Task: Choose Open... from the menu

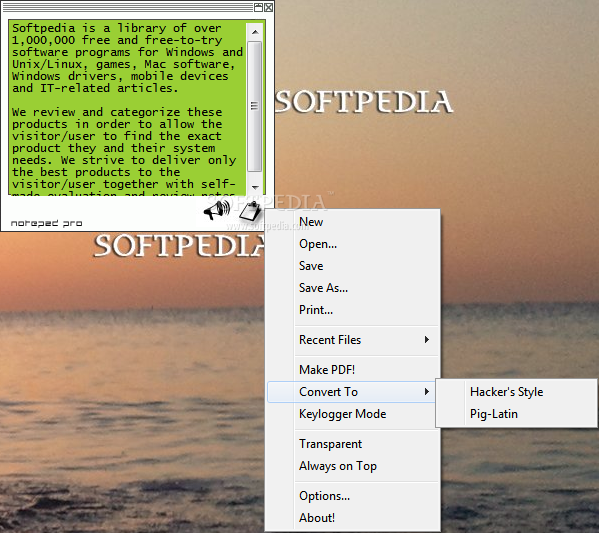Action: pos(353,244)
